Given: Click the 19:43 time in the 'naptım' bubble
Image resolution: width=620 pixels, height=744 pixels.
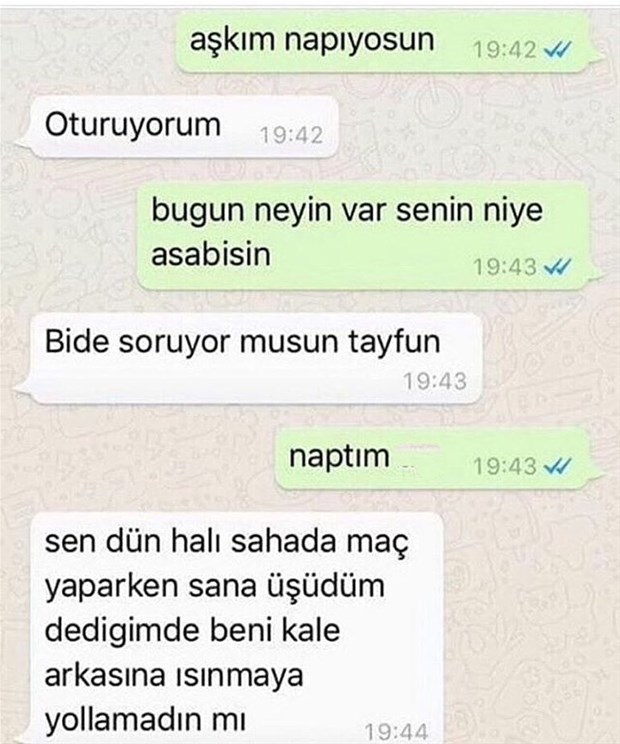Looking at the screenshot, I should 505,466.
